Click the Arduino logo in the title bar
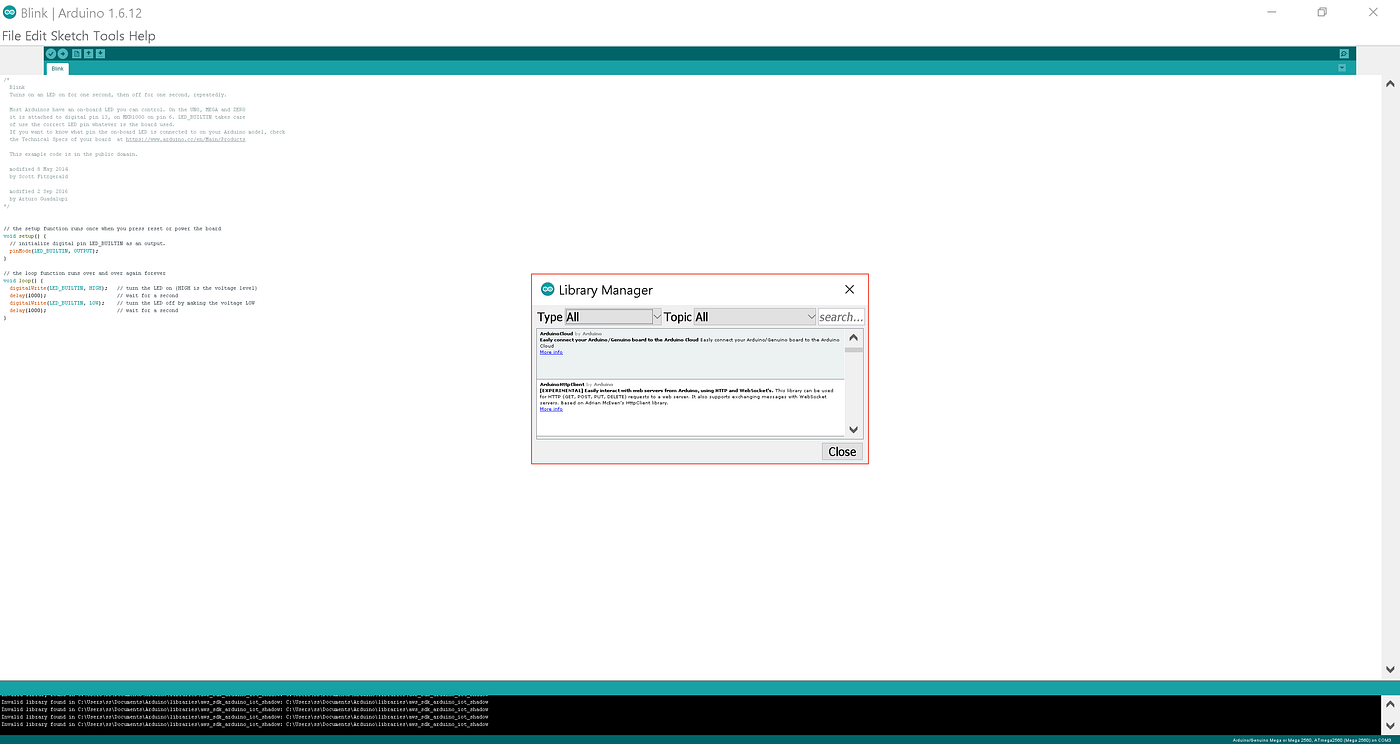The width and height of the screenshot is (1400, 744). tap(11, 12)
